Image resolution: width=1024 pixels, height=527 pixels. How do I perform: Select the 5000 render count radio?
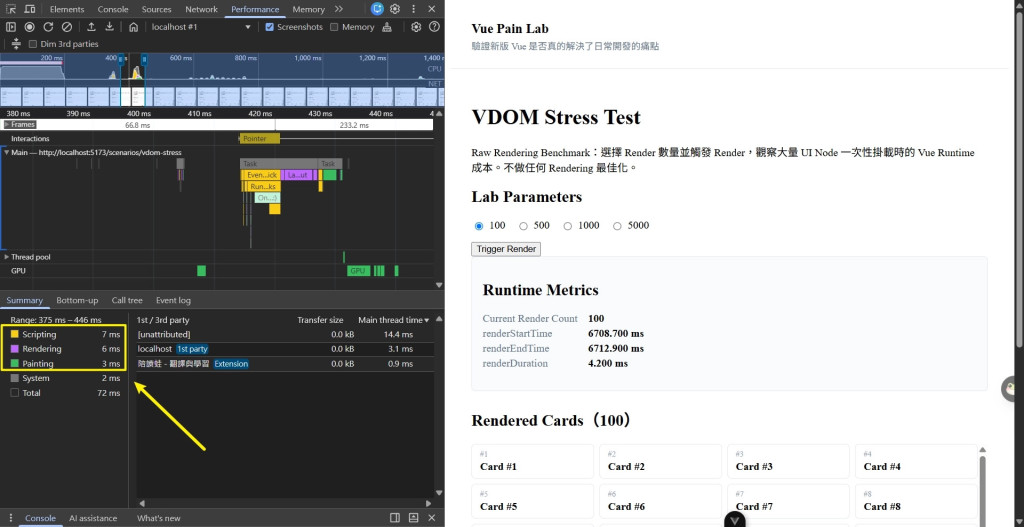pos(617,226)
